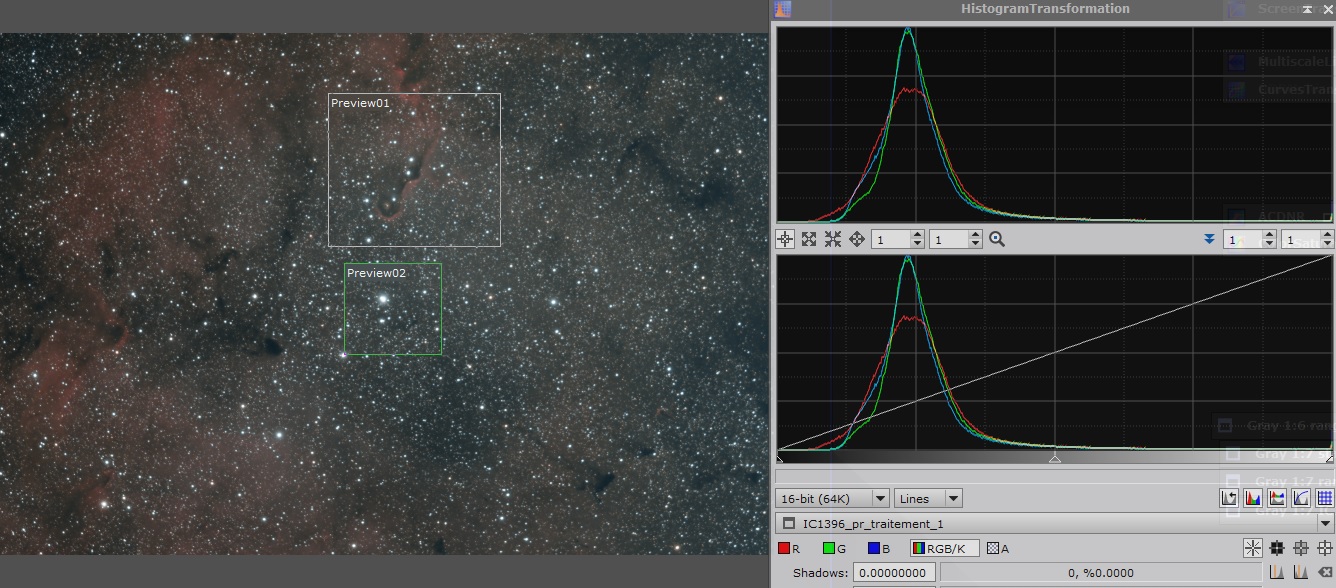Toggle the show grid icon
Viewport: 1336px width, 588px height.
pyautogui.click(x=1325, y=498)
